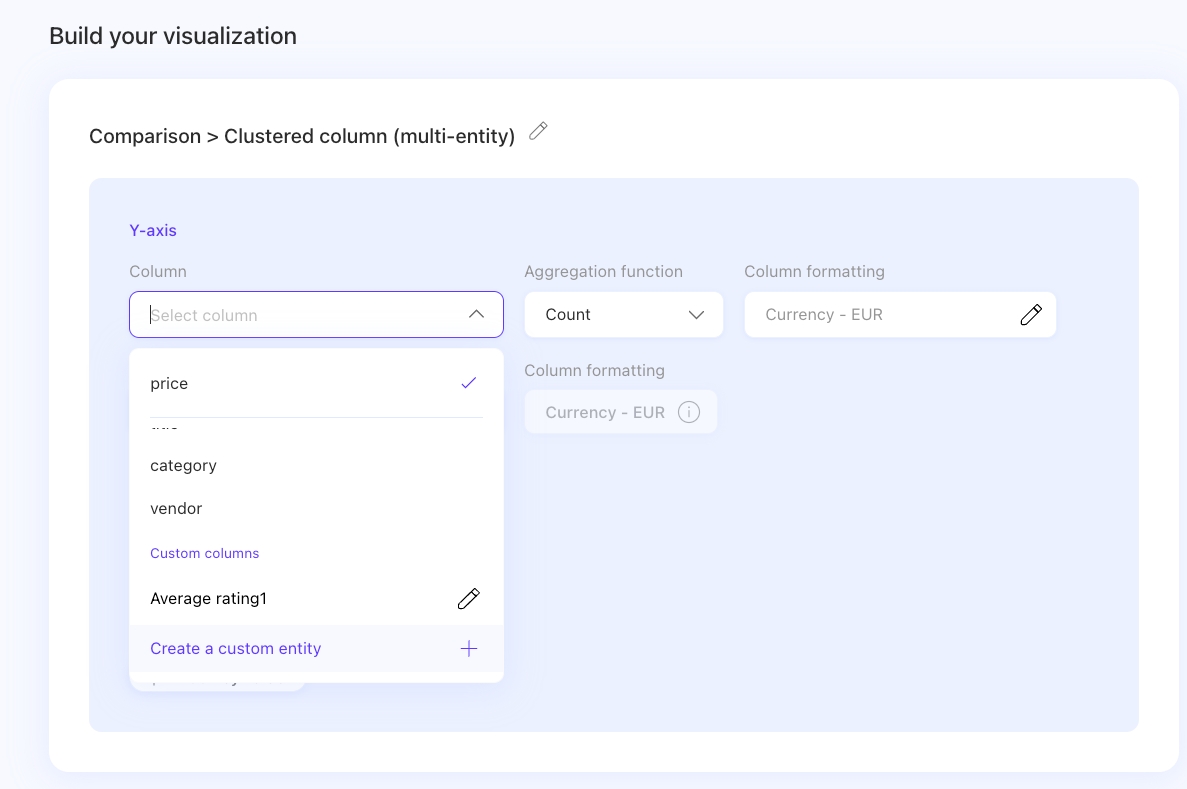
Task: Pick vendor from the column list
Action: point(176,509)
